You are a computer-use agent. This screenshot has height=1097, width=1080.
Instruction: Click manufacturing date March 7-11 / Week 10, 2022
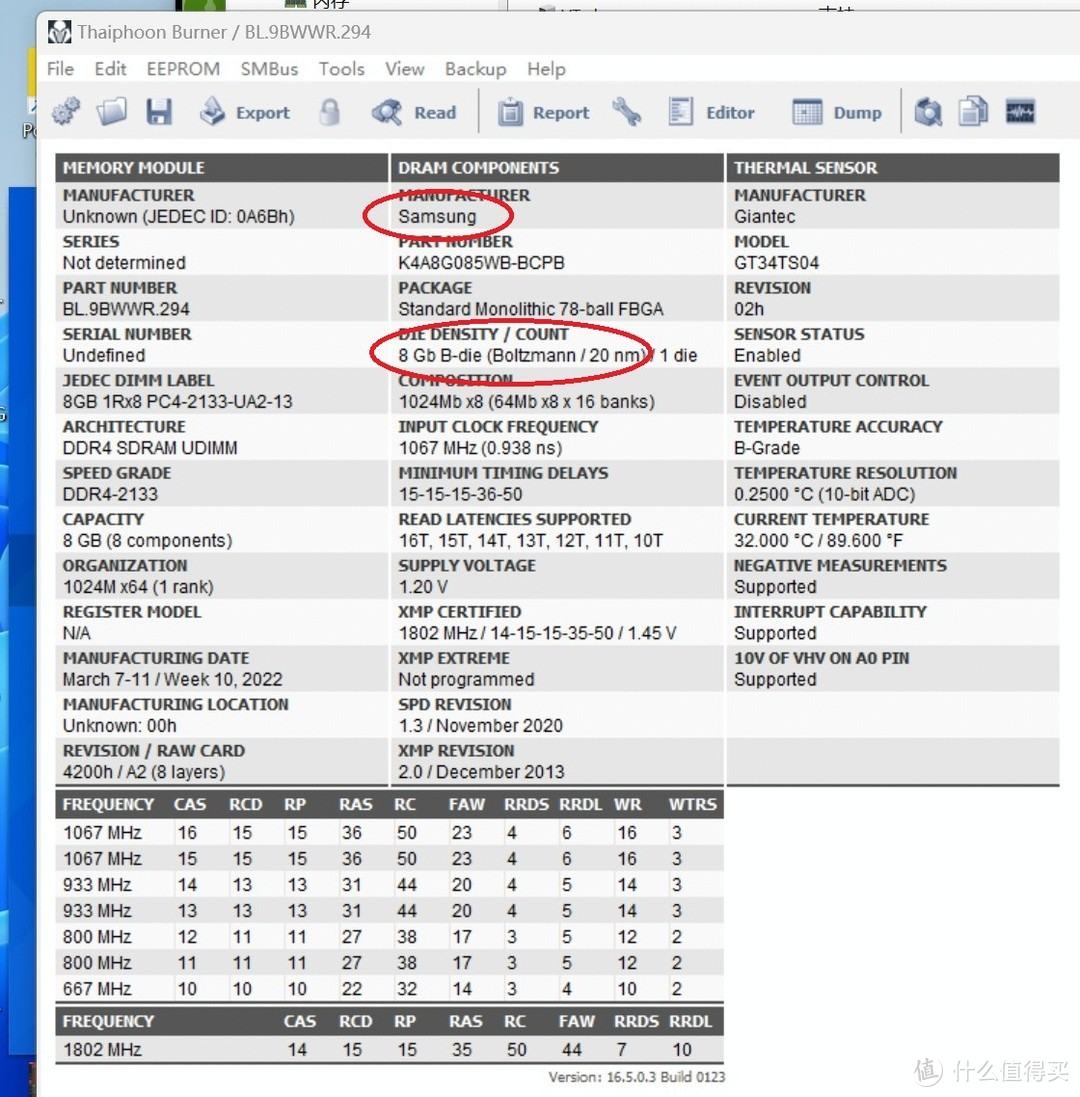click(172, 679)
